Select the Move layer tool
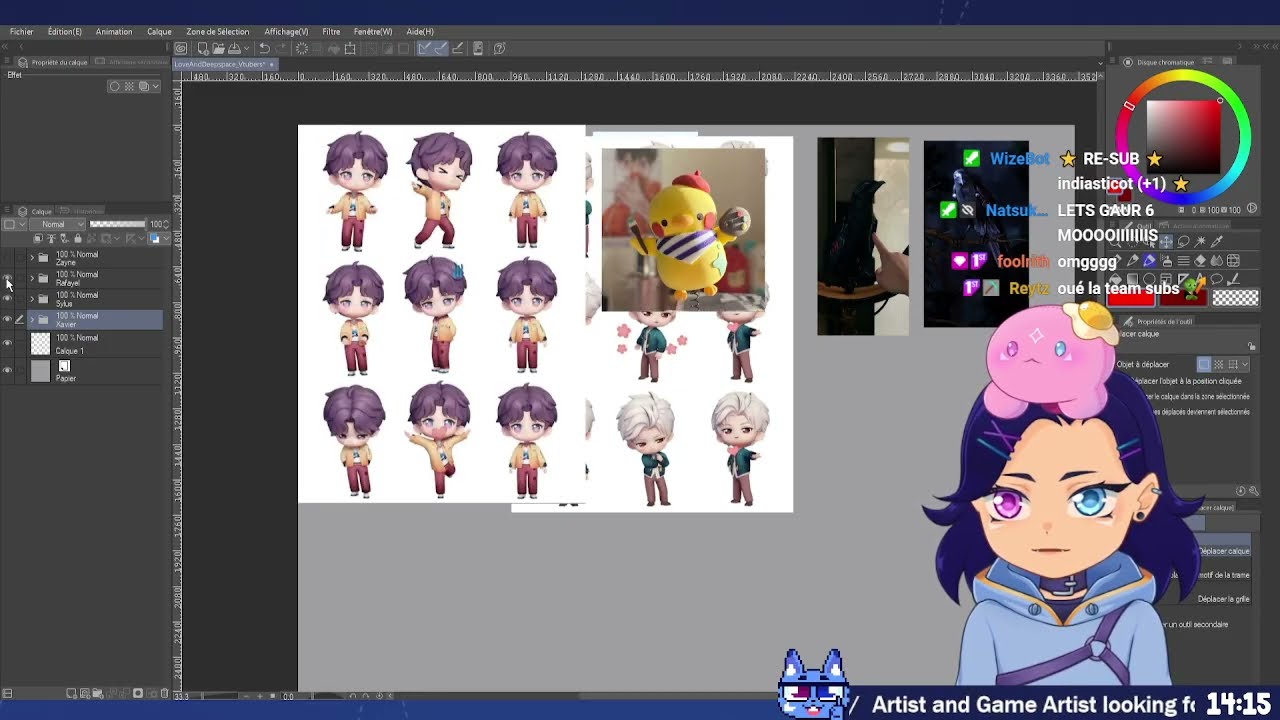 click(1166, 241)
